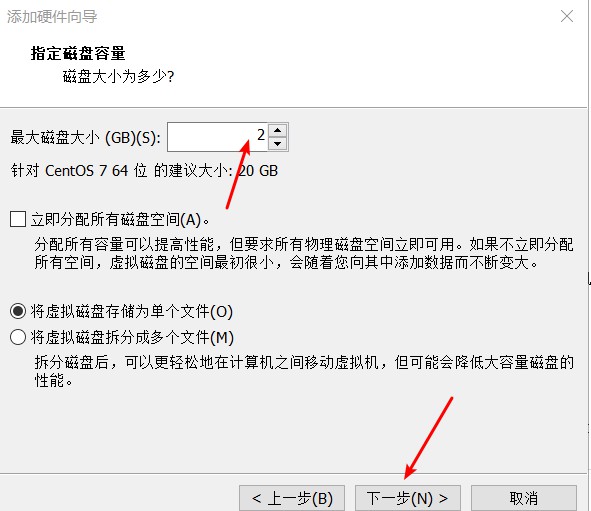Screen dimensions: 591x511
Task: Click the 将虚拟磁盘存储为单个文件(O) label text
Action: (x=132, y=312)
